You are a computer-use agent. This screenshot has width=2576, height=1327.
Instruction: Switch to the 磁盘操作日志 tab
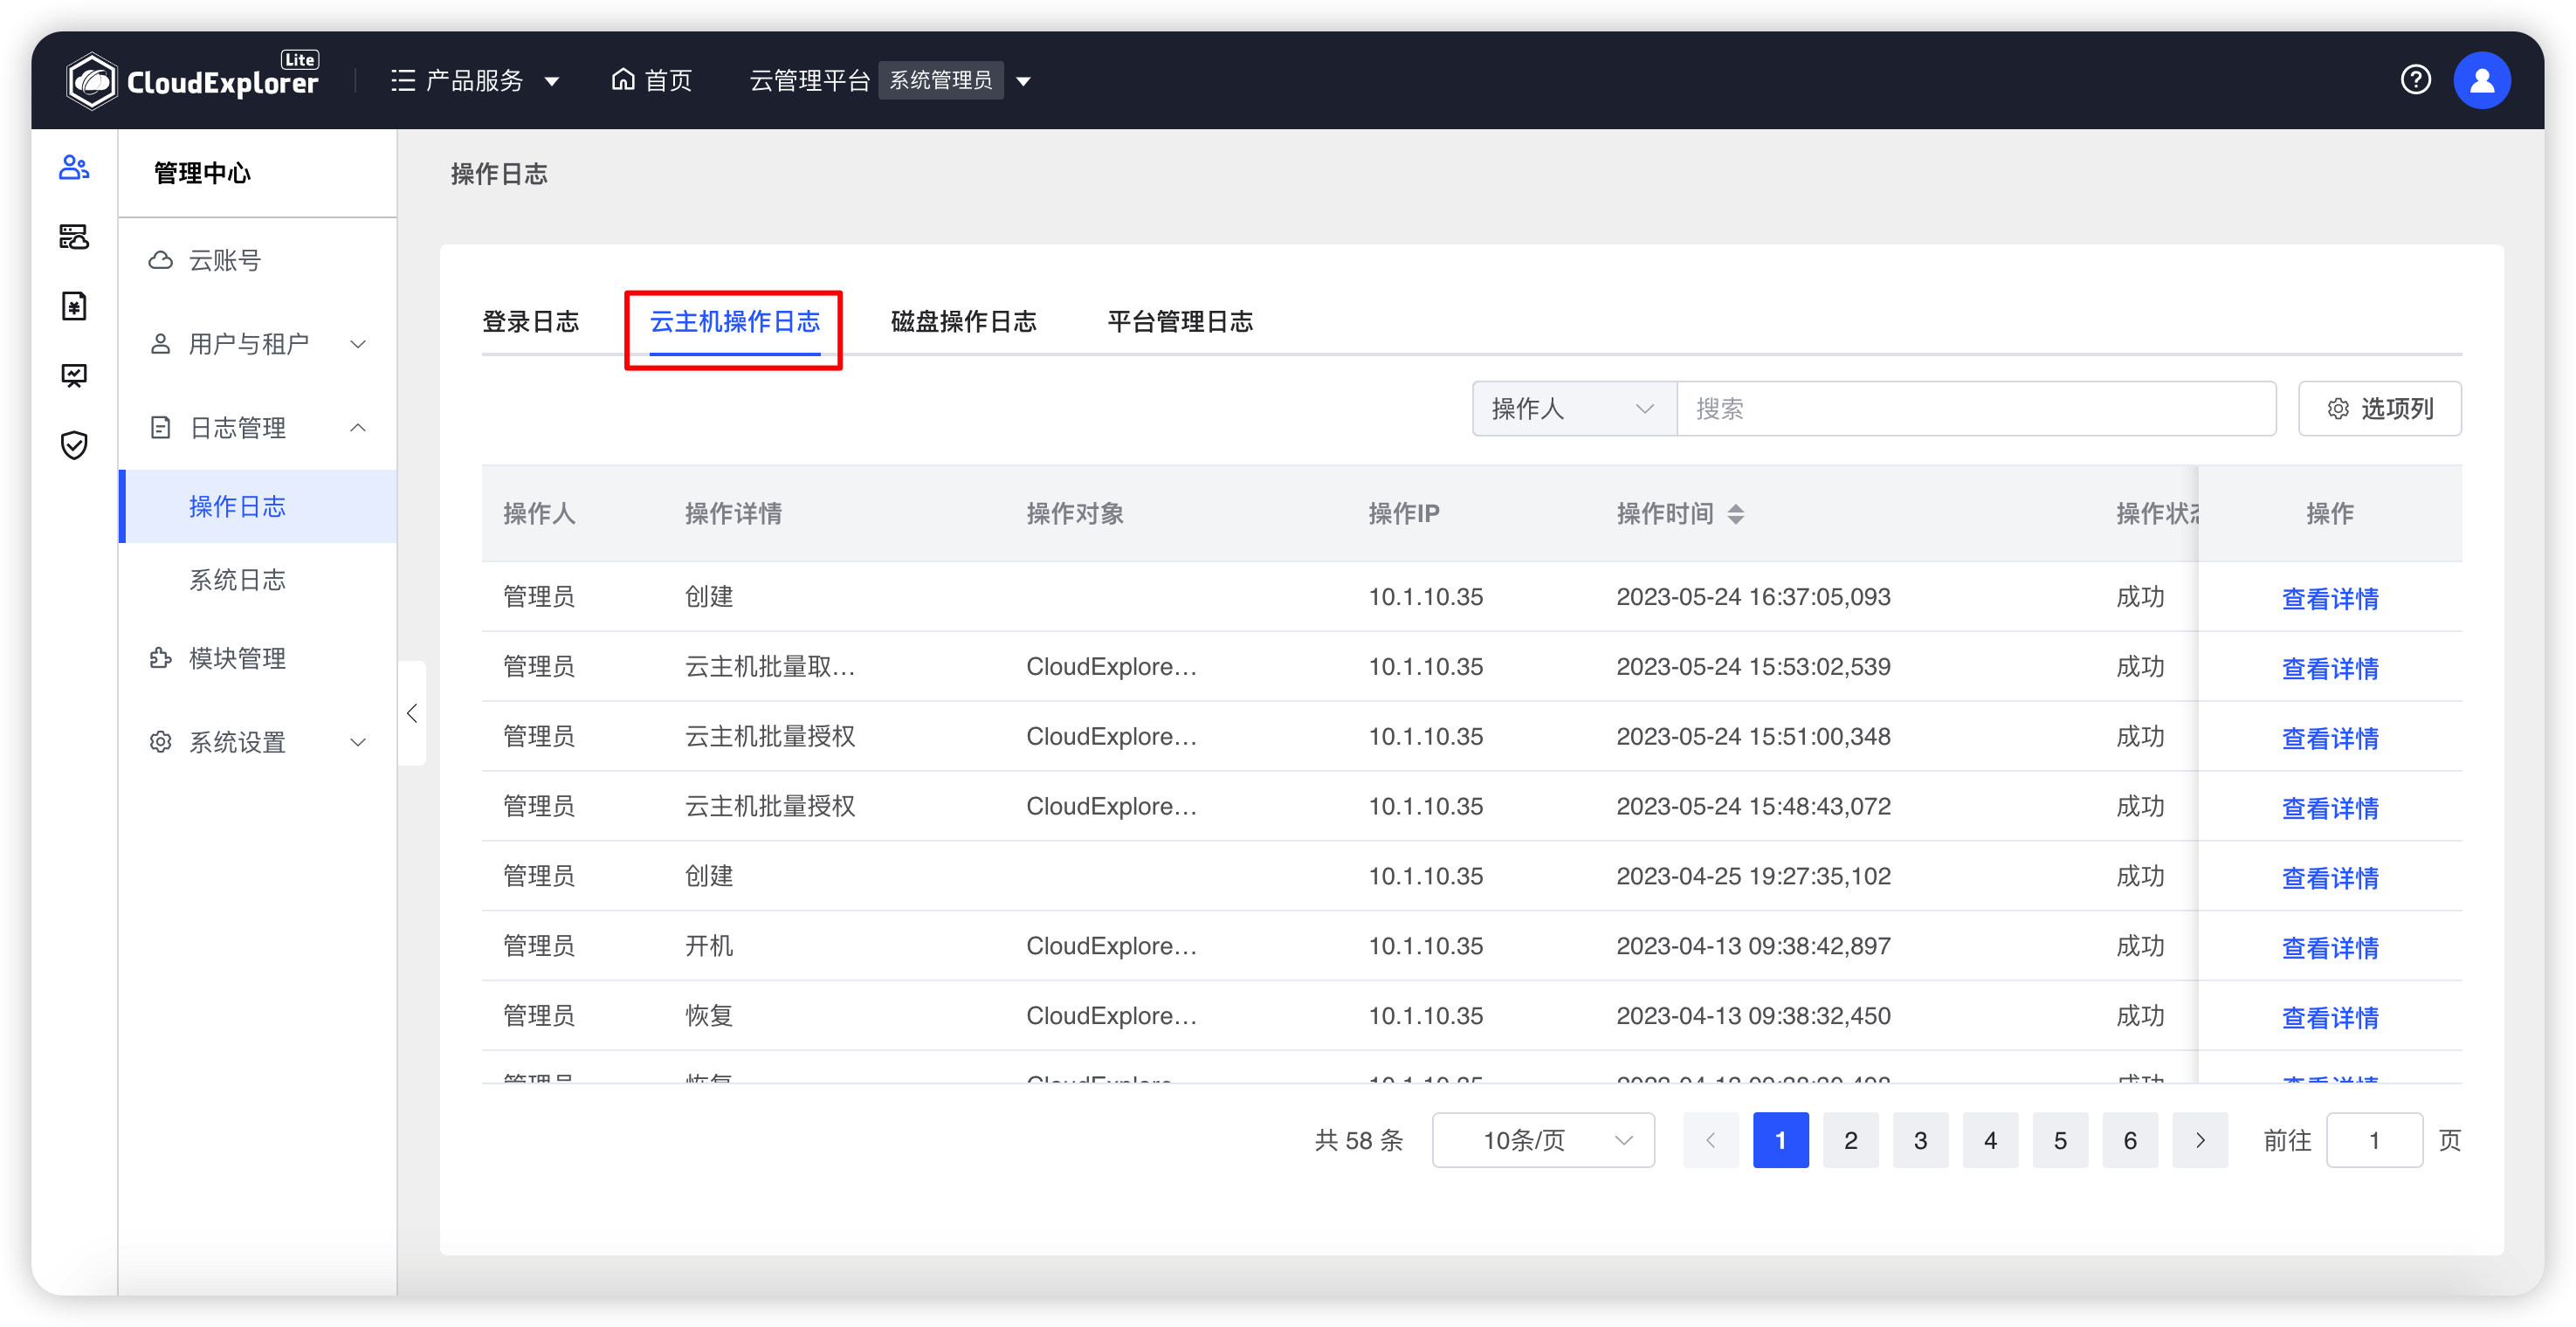click(x=965, y=320)
